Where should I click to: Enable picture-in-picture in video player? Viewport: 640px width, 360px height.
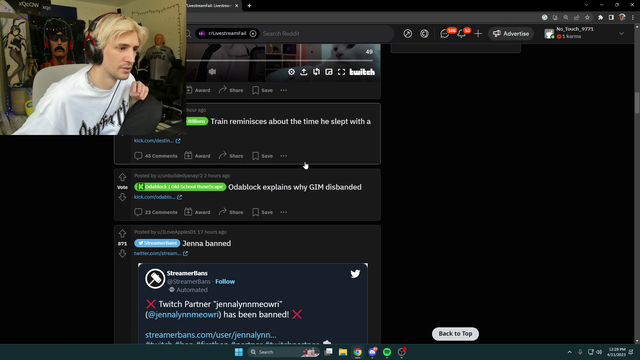[329, 72]
